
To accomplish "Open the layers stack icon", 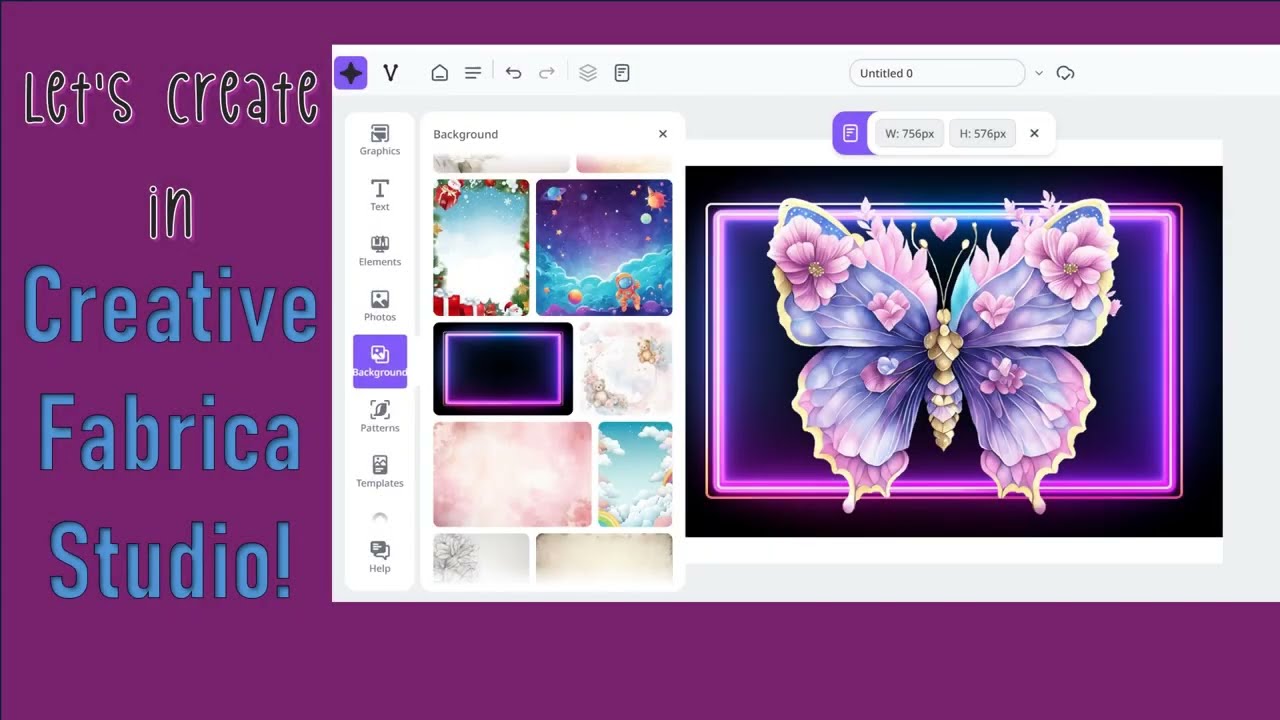I will [588, 73].
